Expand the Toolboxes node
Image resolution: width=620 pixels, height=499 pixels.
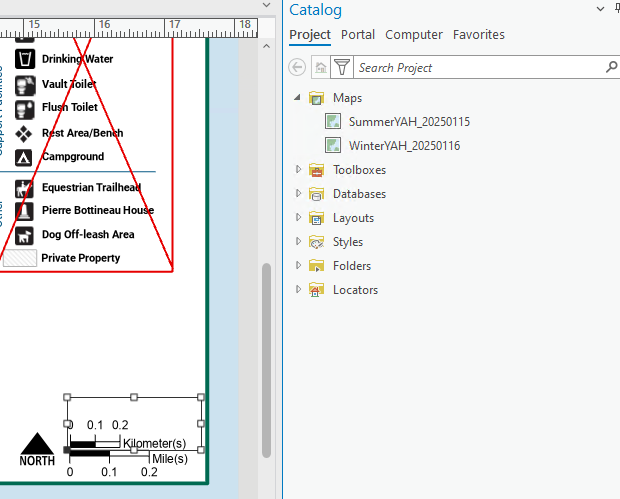tap(299, 169)
